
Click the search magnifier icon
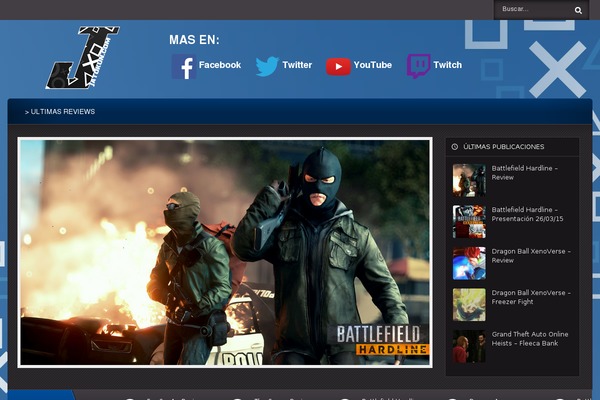[x=578, y=10]
